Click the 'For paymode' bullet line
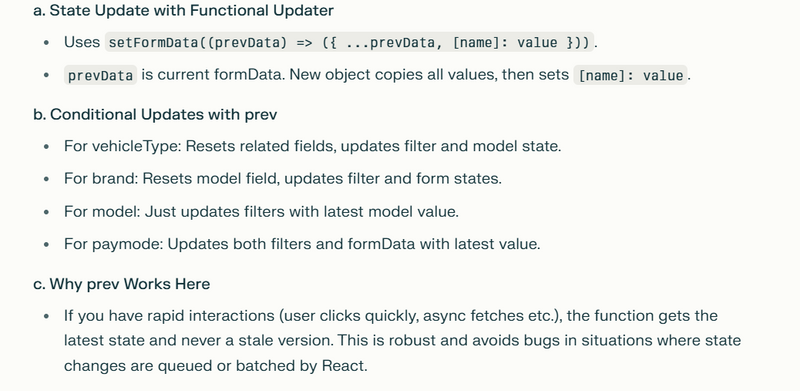Viewport: 800px width, 391px height. [302, 244]
